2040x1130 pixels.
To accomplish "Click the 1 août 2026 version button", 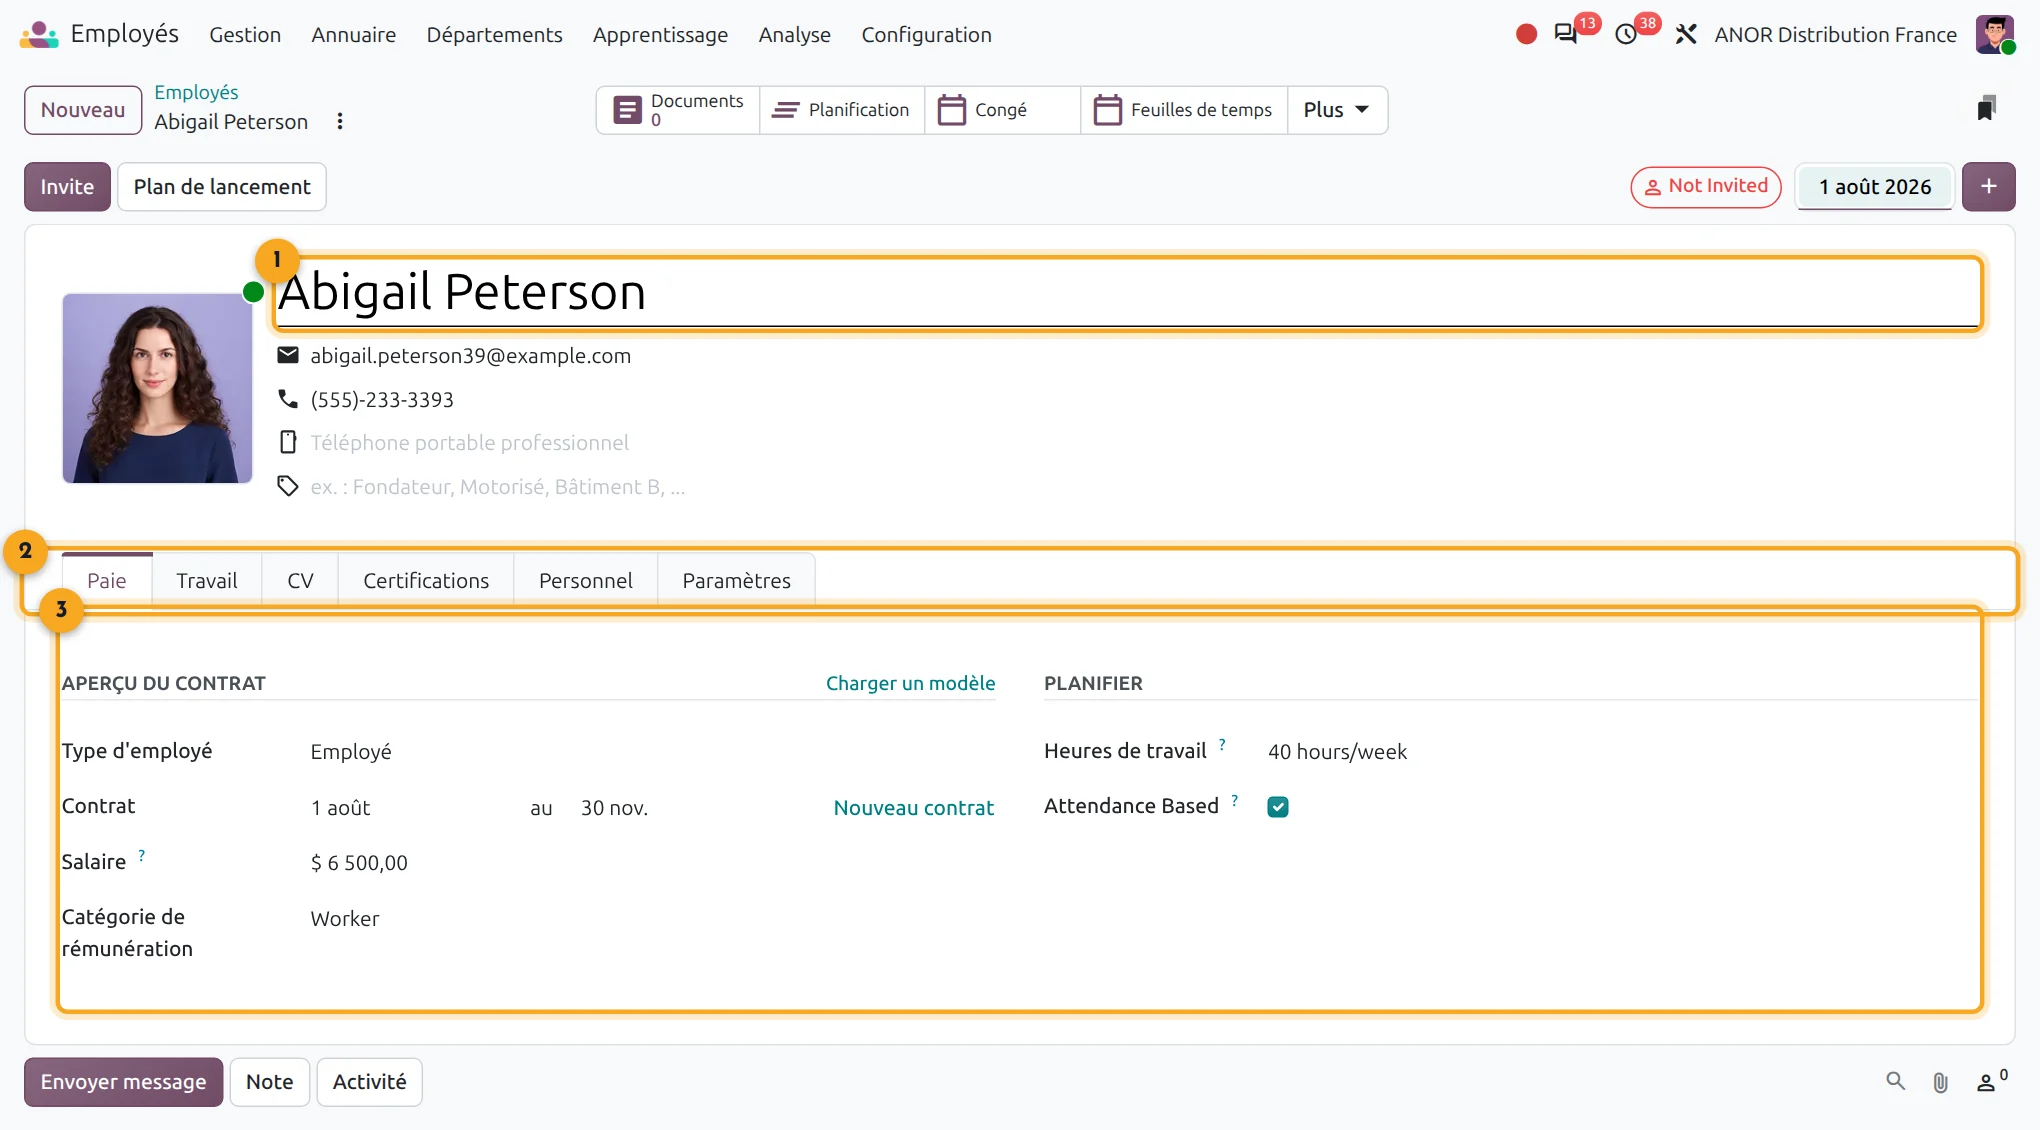I will click(1875, 187).
